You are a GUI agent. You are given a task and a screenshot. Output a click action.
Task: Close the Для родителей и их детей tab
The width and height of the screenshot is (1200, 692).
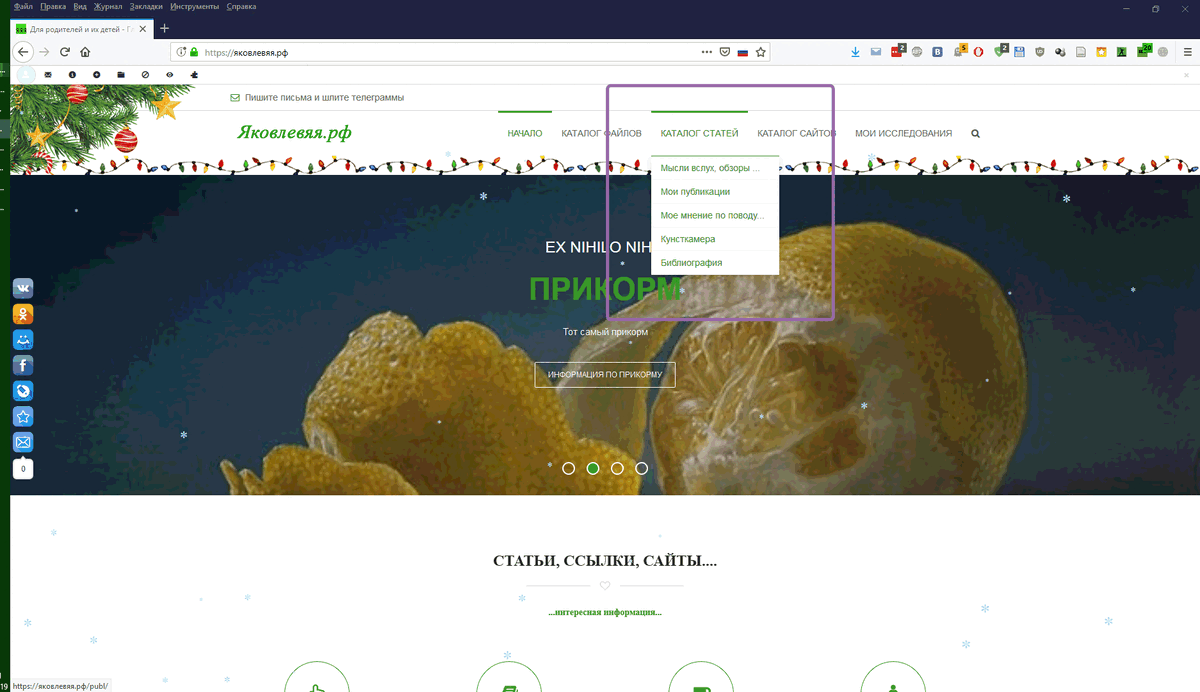tap(143, 28)
